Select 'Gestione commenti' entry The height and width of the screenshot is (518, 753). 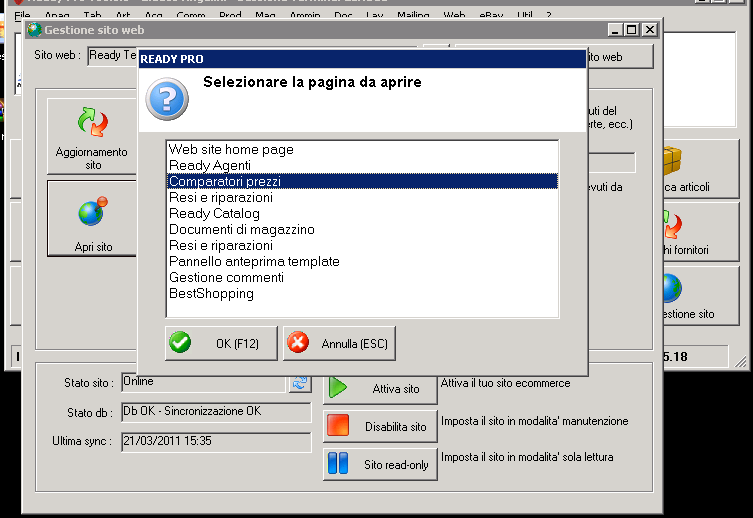pyautogui.click(x=362, y=277)
